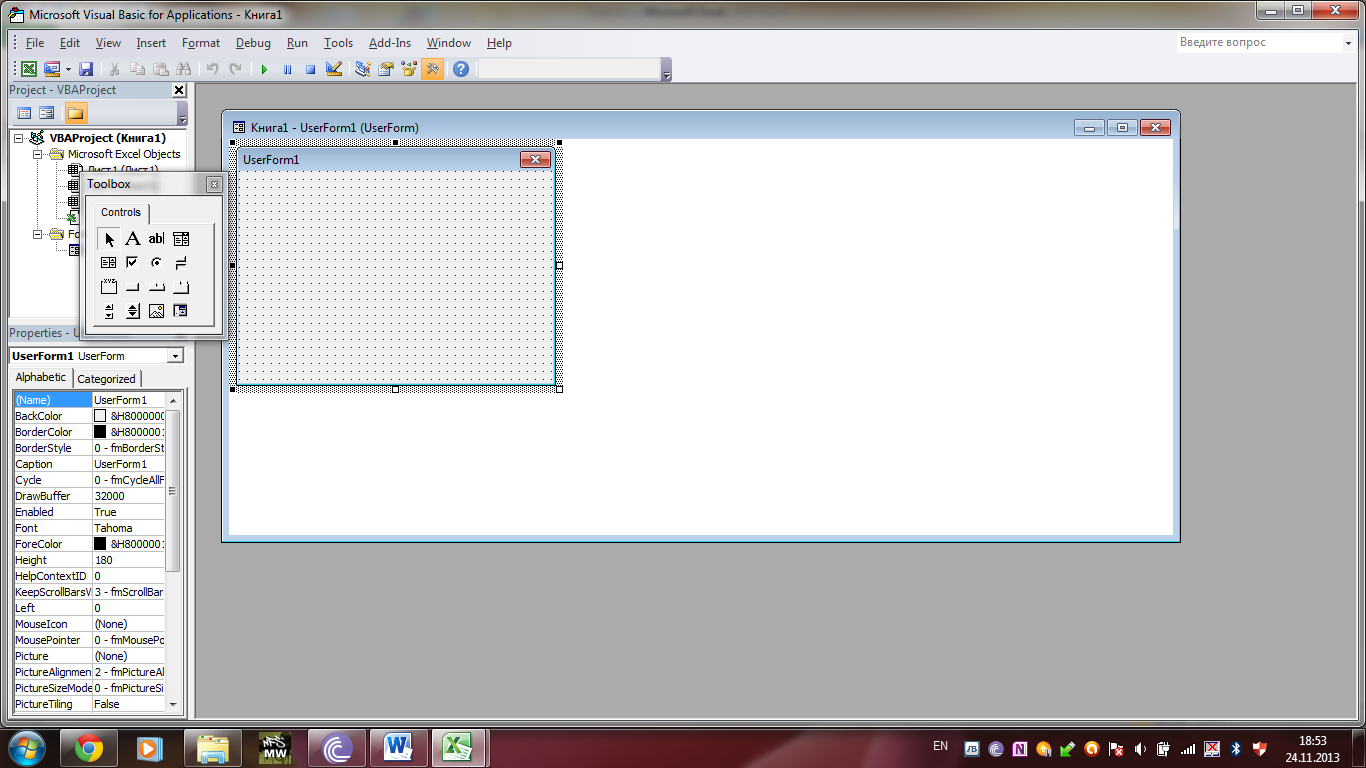This screenshot has width=1366, height=768.
Task: Open Microsoft Word from the taskbar
Action: point(398,748)
